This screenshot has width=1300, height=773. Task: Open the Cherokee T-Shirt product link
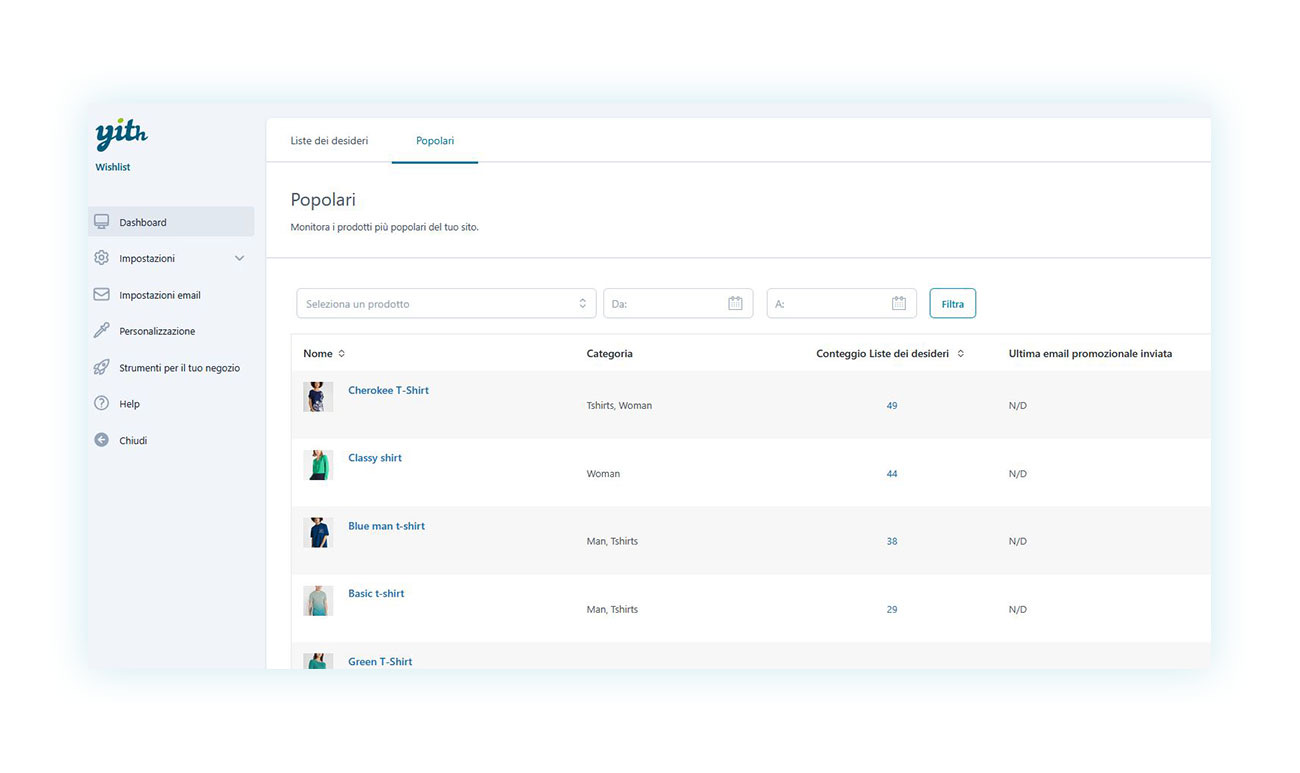click(388, 390)
